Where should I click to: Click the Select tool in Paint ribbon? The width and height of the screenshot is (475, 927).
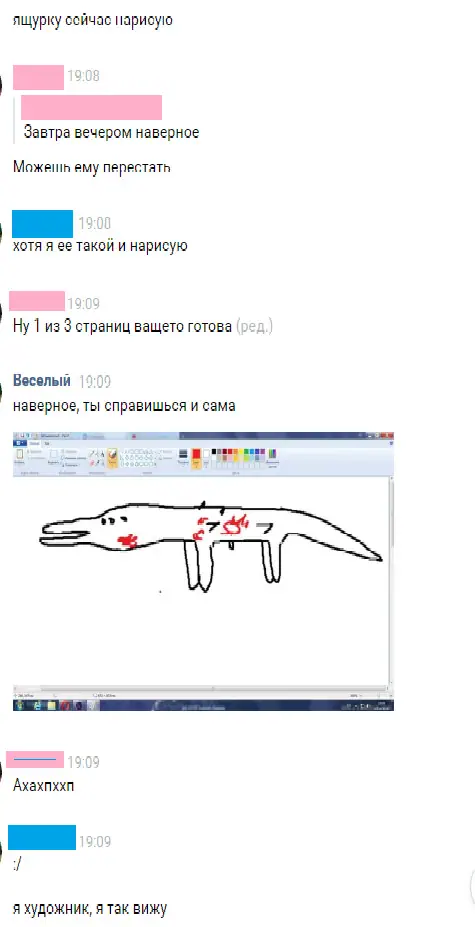(x=53, y=456)
